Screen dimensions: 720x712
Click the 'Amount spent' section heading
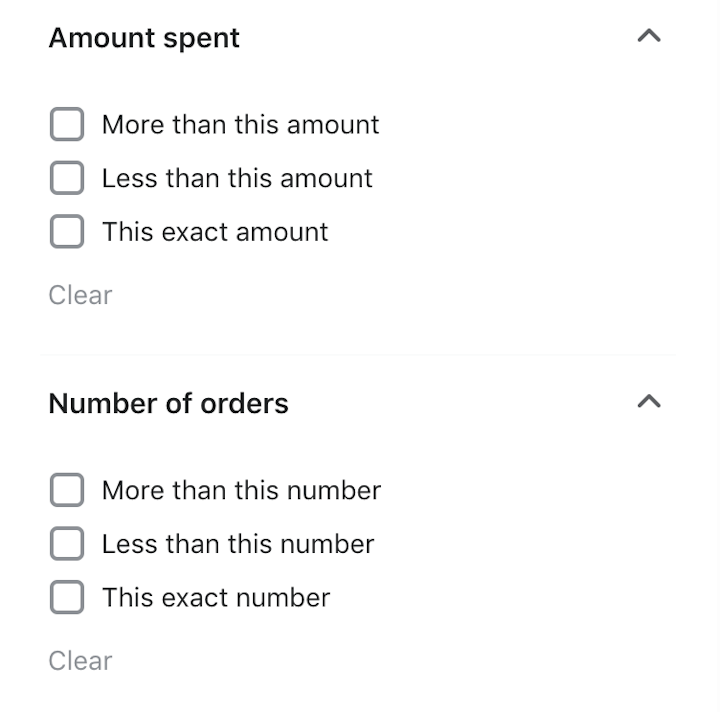click(144, 38)
